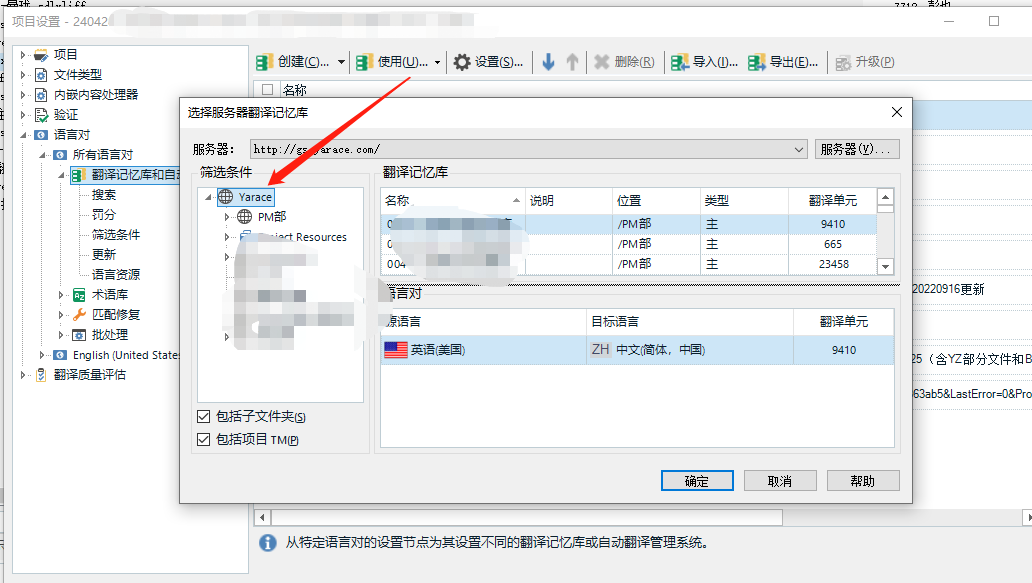Click the Export (导出) icon
The height and width of the screenshot is (583, 1032).
click(x=757, y=62)
